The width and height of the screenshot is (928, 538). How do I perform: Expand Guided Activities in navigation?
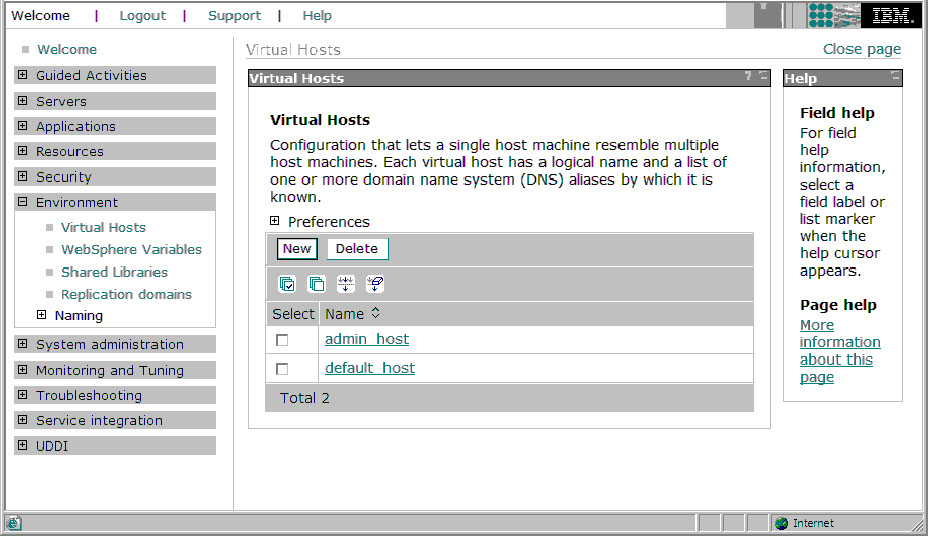click(x=22, y=75)
